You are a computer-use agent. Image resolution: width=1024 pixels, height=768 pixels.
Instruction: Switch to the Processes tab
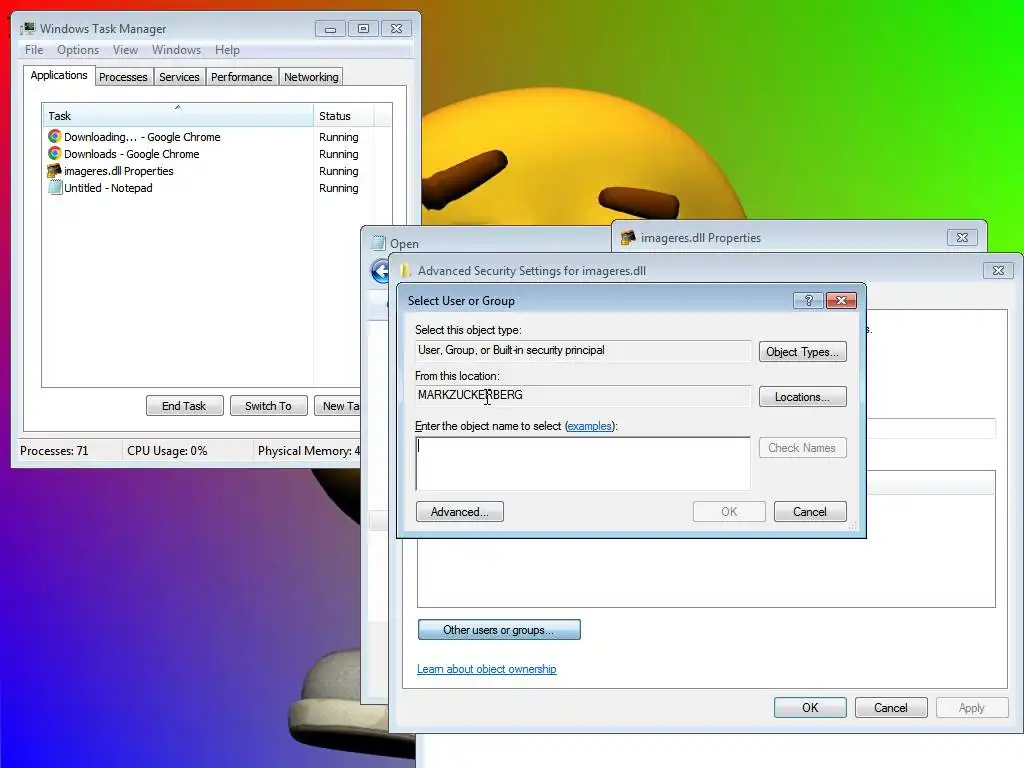pyautogui.click(x=123, y=77)
